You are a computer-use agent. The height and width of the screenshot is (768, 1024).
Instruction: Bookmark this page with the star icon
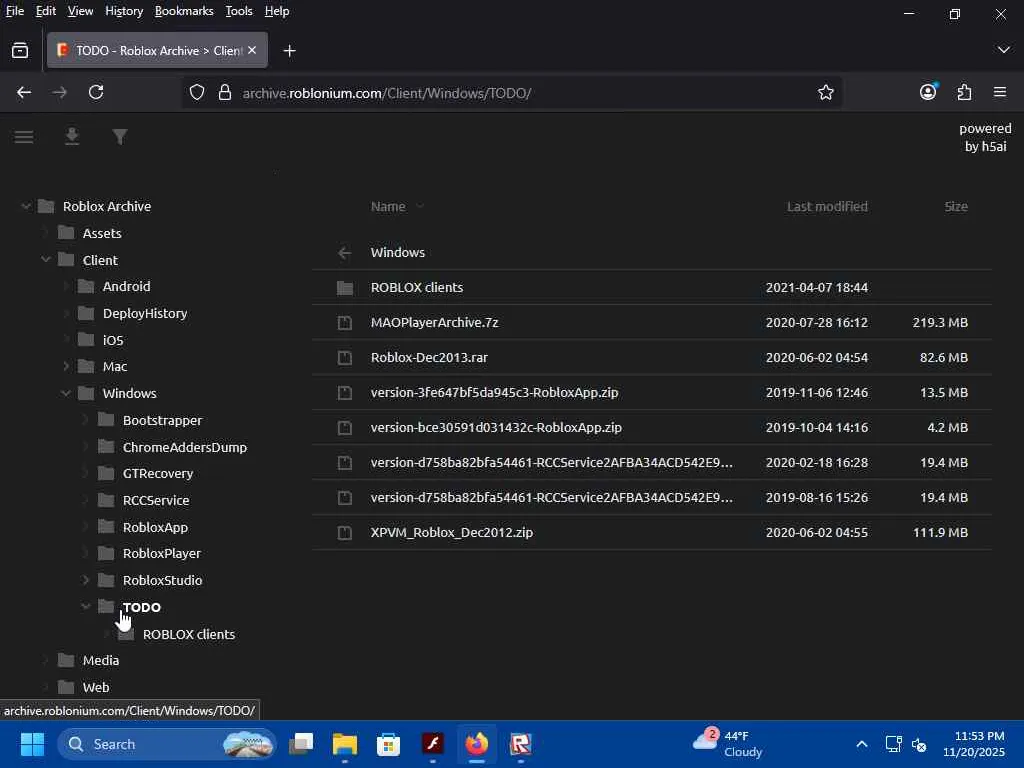pos(825,92)
